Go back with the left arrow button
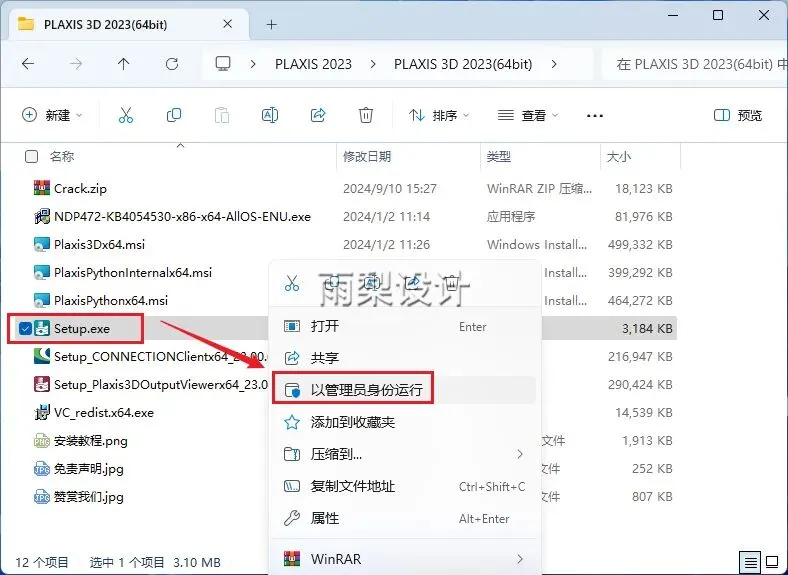The width and height of the screenshot is (788, 575). coord(28,64)
